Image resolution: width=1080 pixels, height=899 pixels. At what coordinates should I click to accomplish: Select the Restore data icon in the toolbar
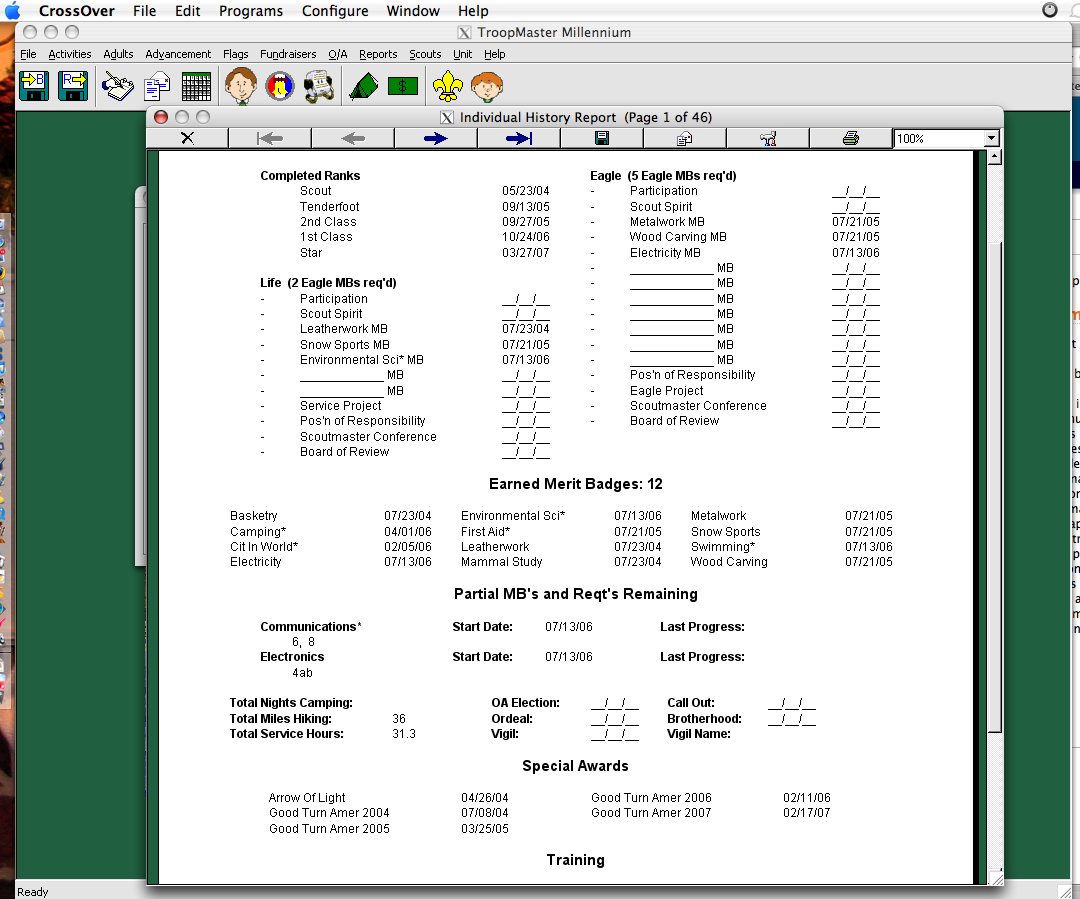tap(72, 86)
